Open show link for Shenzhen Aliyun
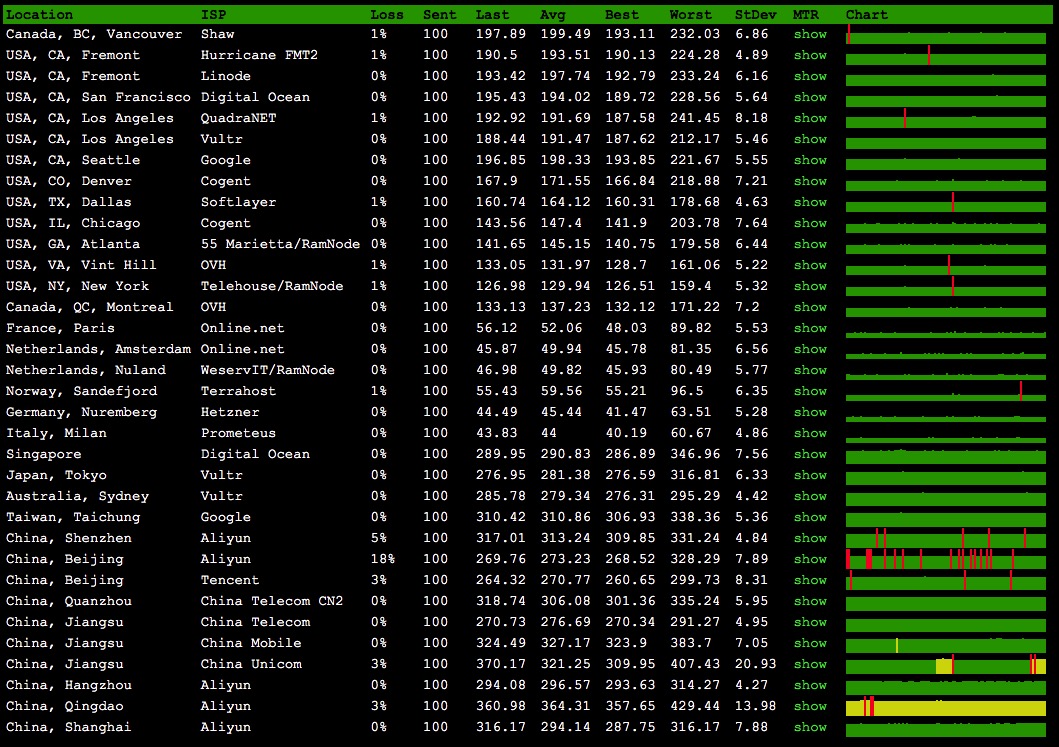The width and height of the screenshot is (1059, 747). tap(810, 538)
